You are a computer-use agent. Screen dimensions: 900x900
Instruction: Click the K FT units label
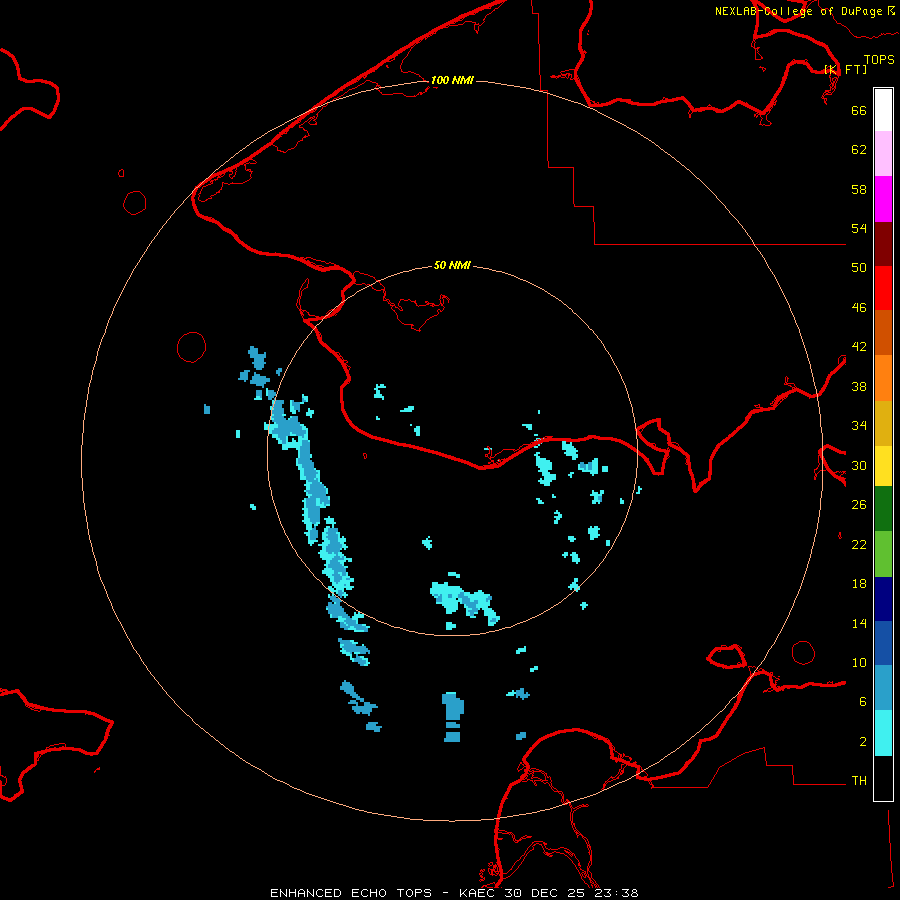pos(845,69)
